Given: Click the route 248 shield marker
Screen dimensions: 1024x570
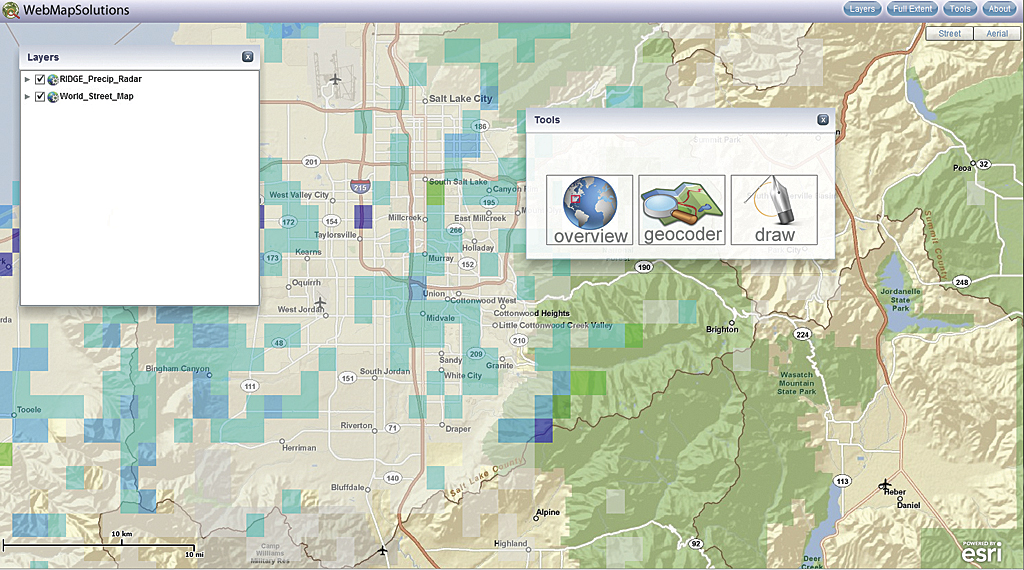Looking at the screenshot, I should [x=962, y=282].
